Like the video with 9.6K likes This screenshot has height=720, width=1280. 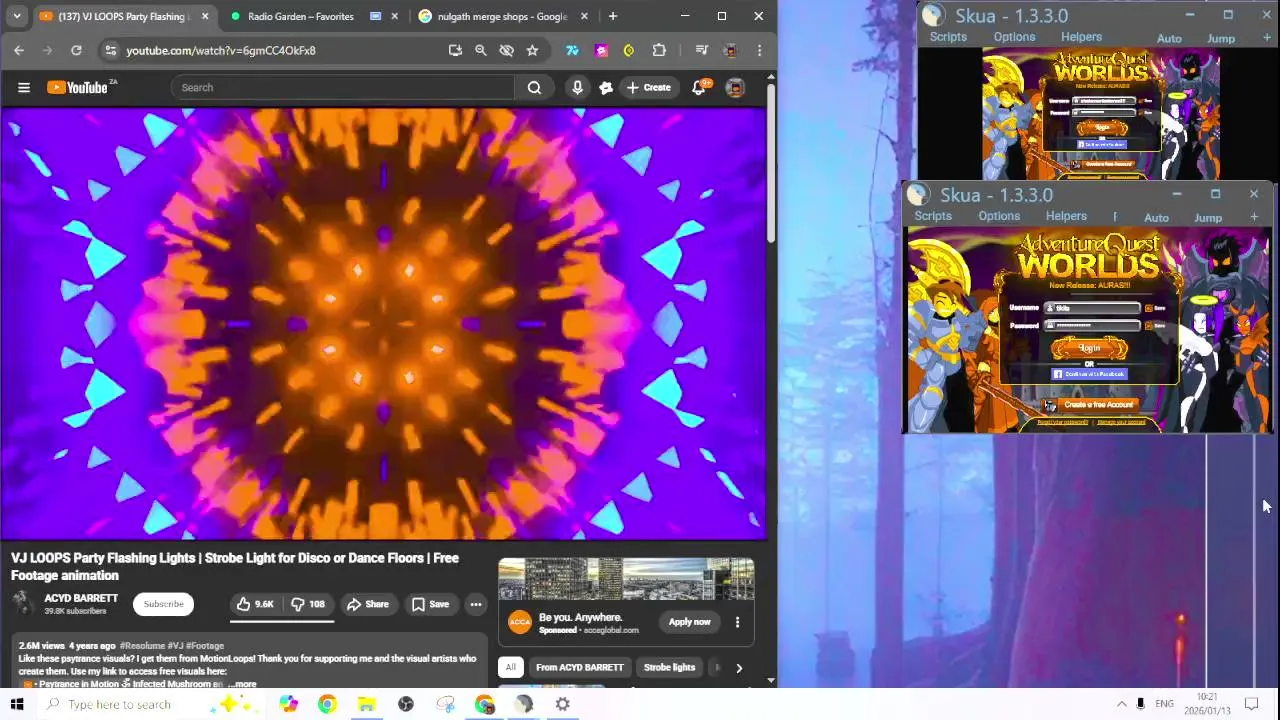tap(254, 604)
